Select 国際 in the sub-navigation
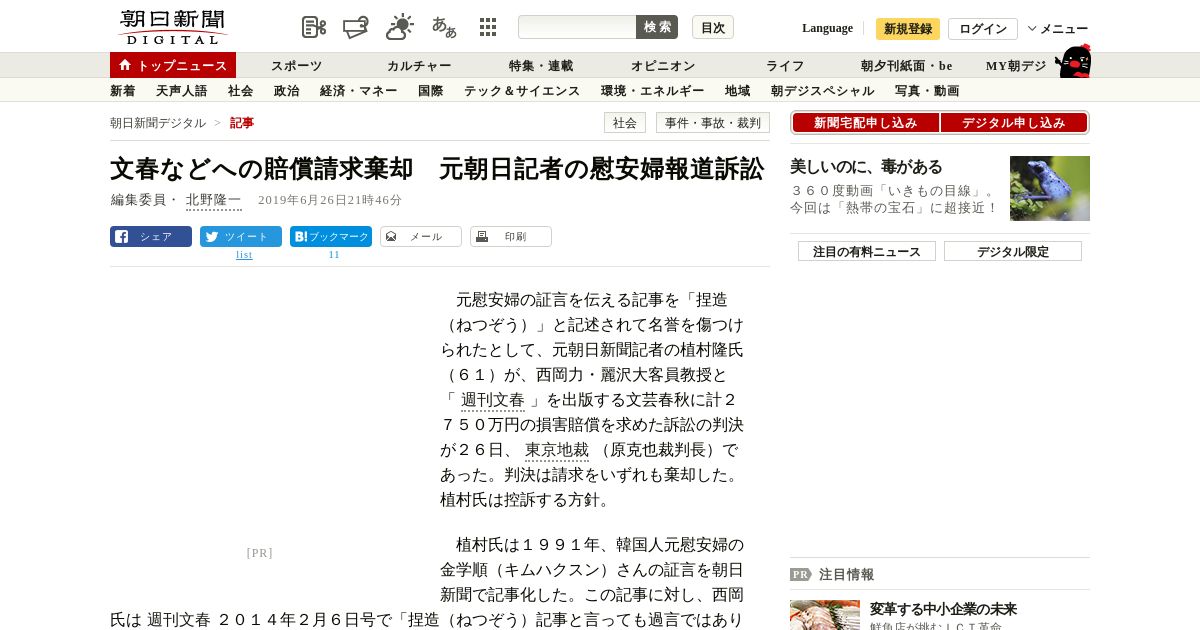Screen dimensions: 1200x630 431,91
